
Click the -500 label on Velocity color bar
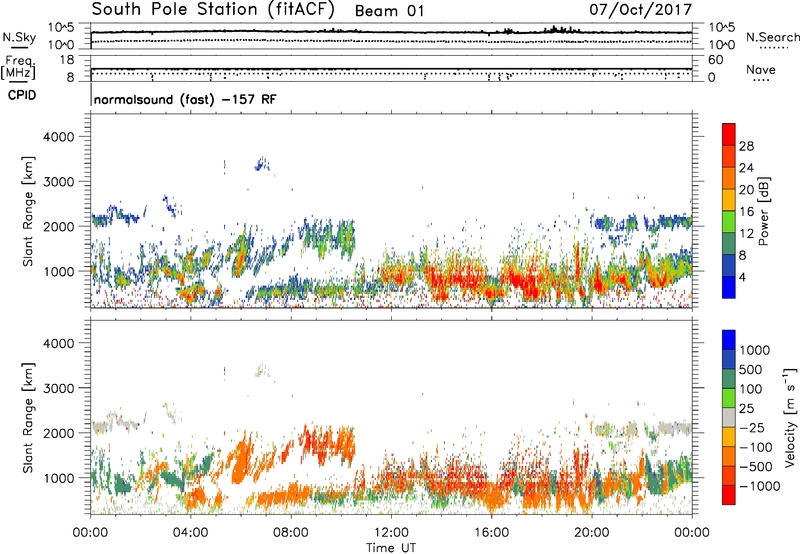[x=756, y=466]
